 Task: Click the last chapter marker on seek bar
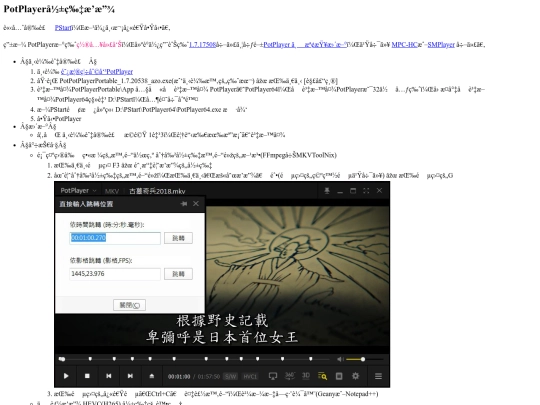[x=311, y=359]
